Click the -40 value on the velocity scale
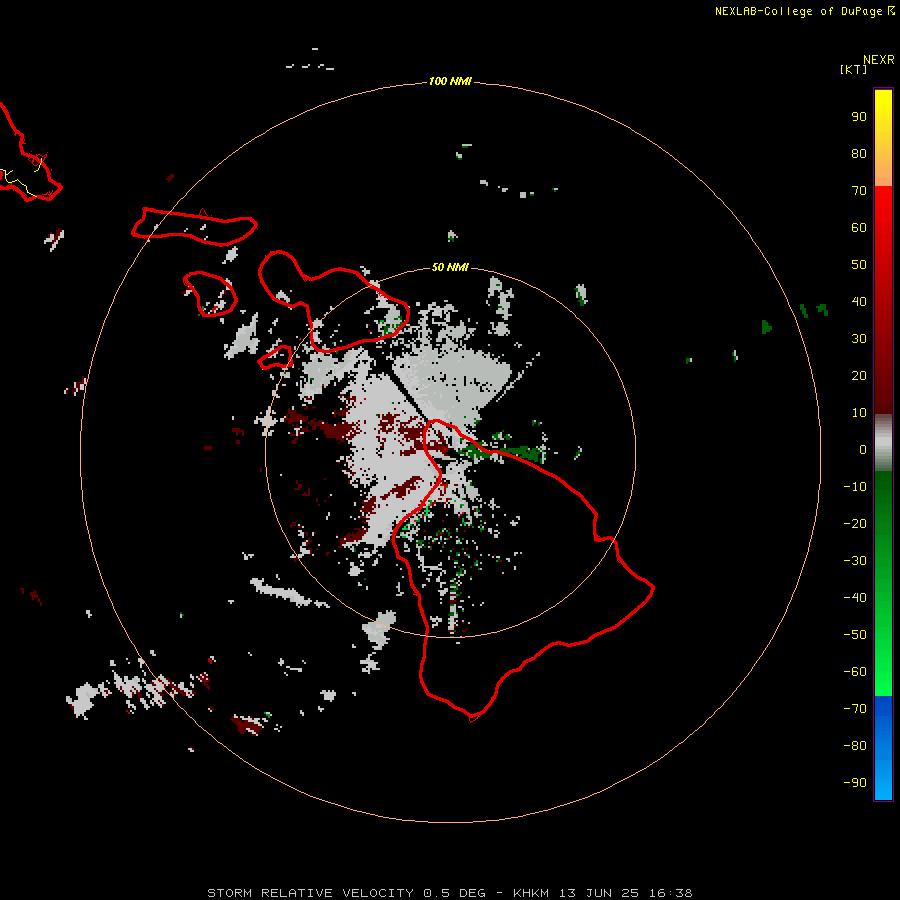This screenshot has height=900, width=900. point(855,598)
